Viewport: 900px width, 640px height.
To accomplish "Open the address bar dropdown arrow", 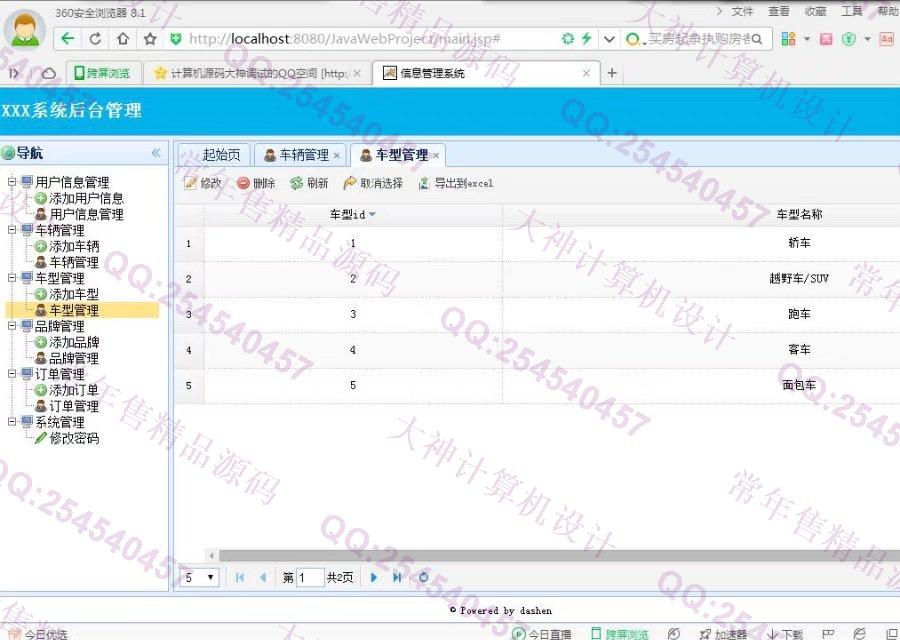I will coord(609,38).
